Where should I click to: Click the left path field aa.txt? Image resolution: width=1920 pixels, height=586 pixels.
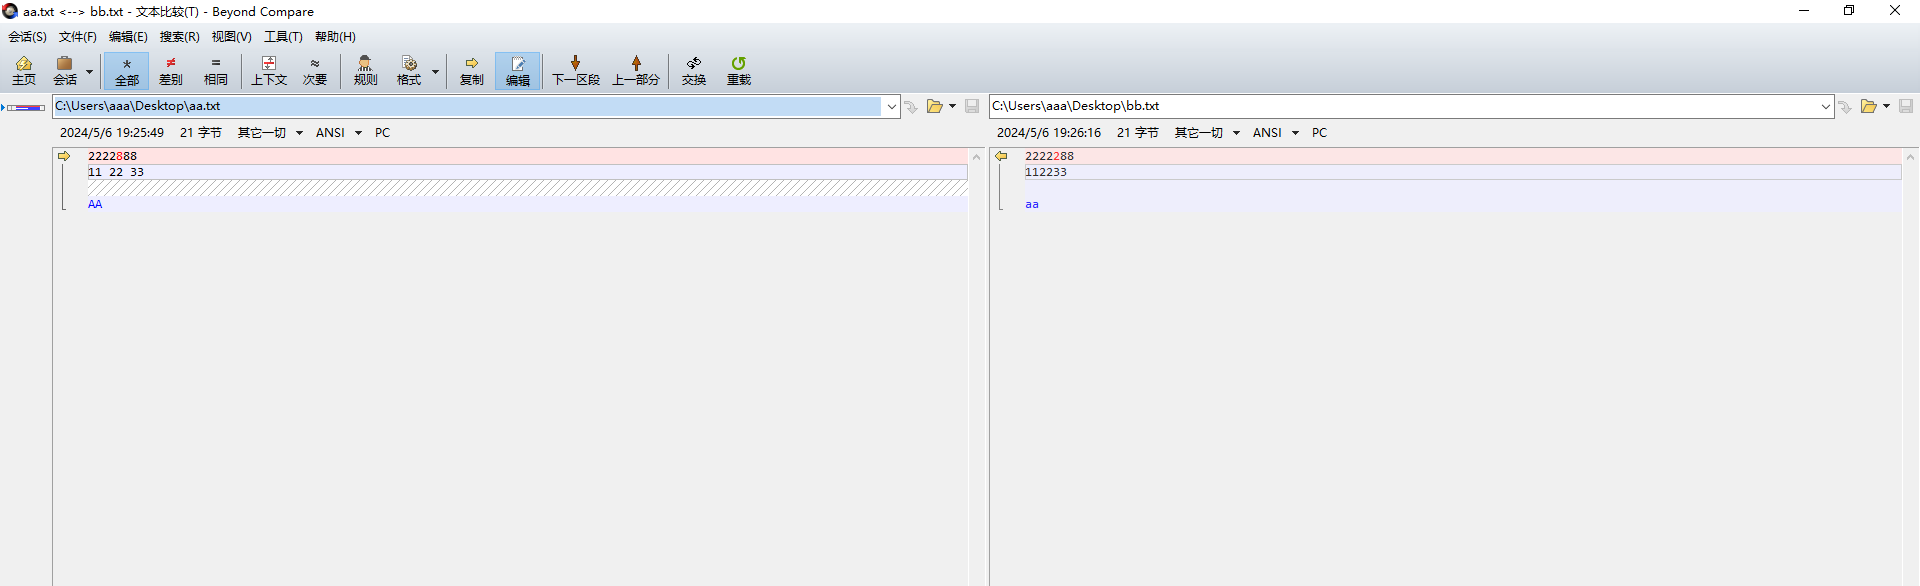point(468,106)
